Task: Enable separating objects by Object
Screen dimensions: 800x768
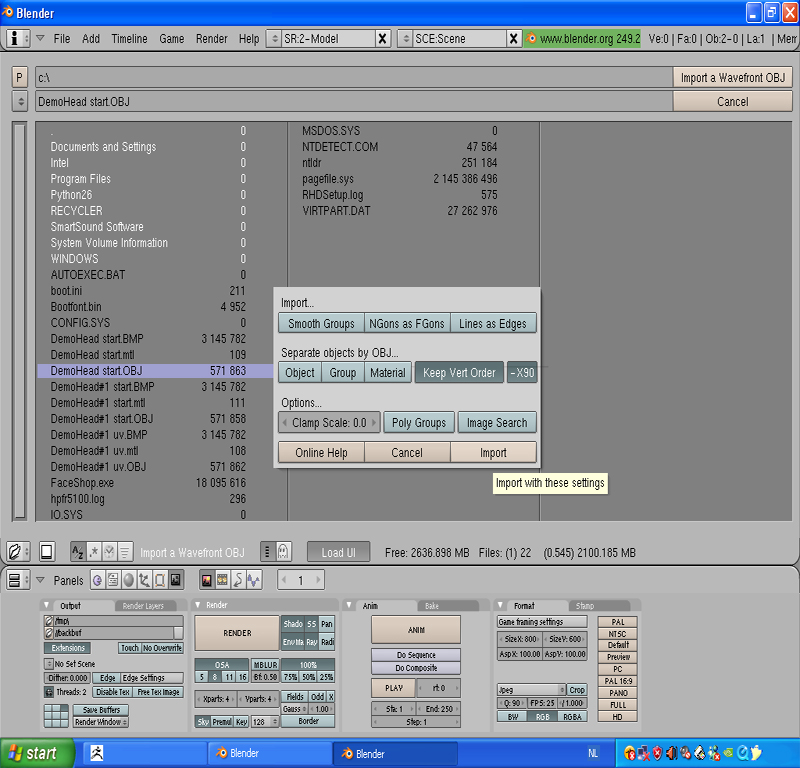Action: click(x=300, y=373)
